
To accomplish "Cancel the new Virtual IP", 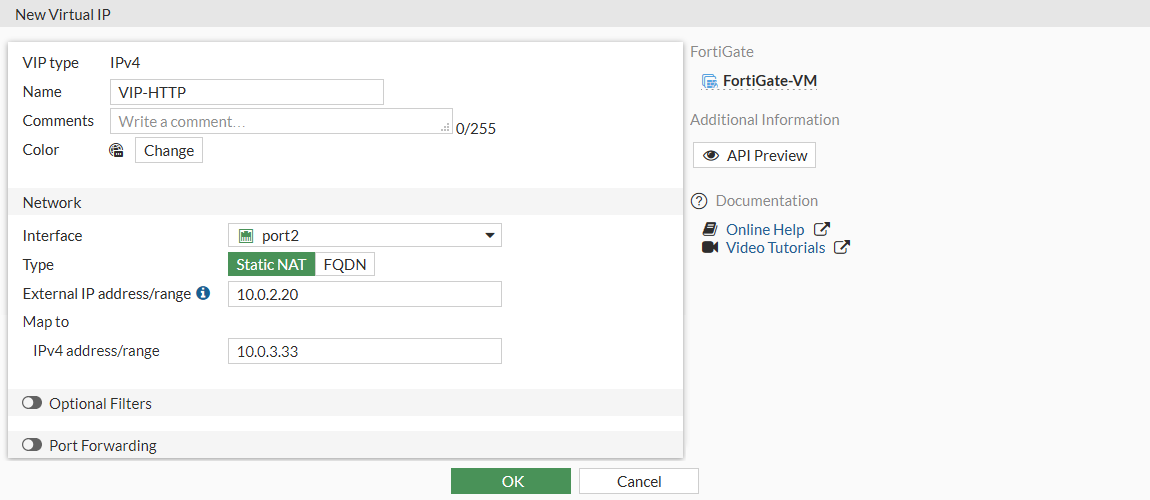I will coord(638,481).
